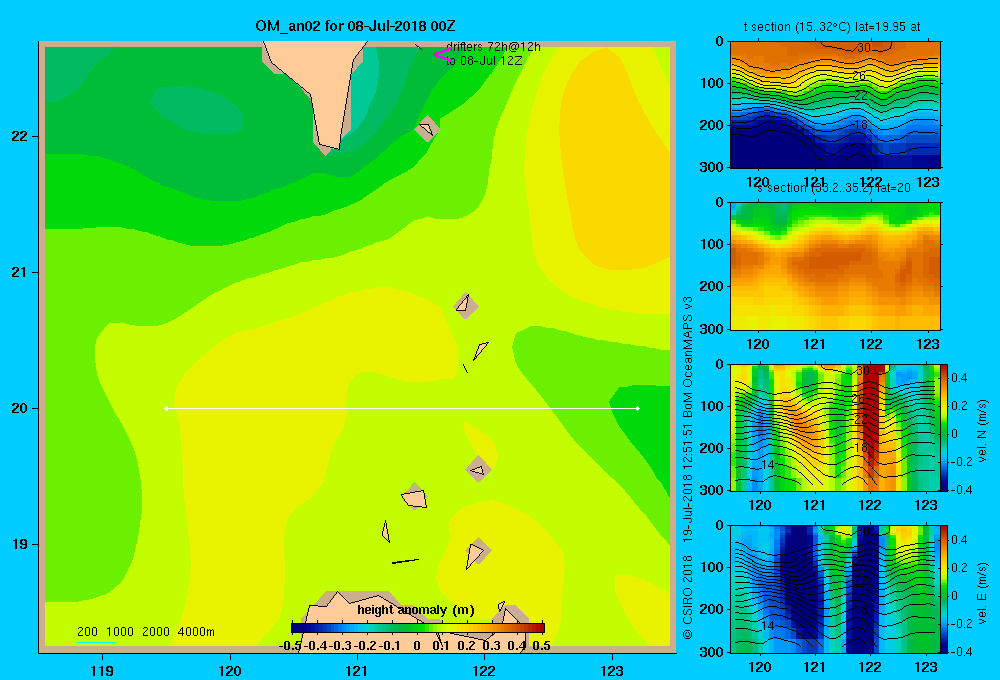Image resolution: width=1000 pixels, height=680 pixels.
Task: Click the '1000' depth contour legend entry
Action: click(x=120, y=632)
